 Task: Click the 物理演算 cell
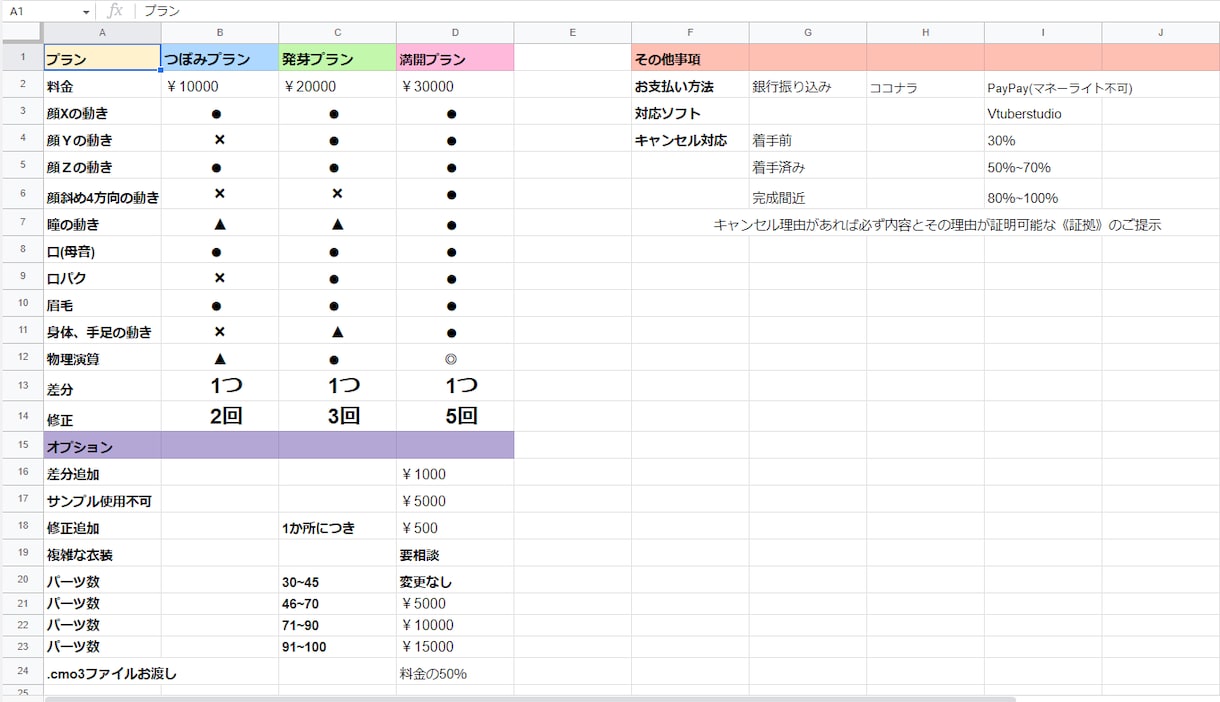click(x=103, y=358)
